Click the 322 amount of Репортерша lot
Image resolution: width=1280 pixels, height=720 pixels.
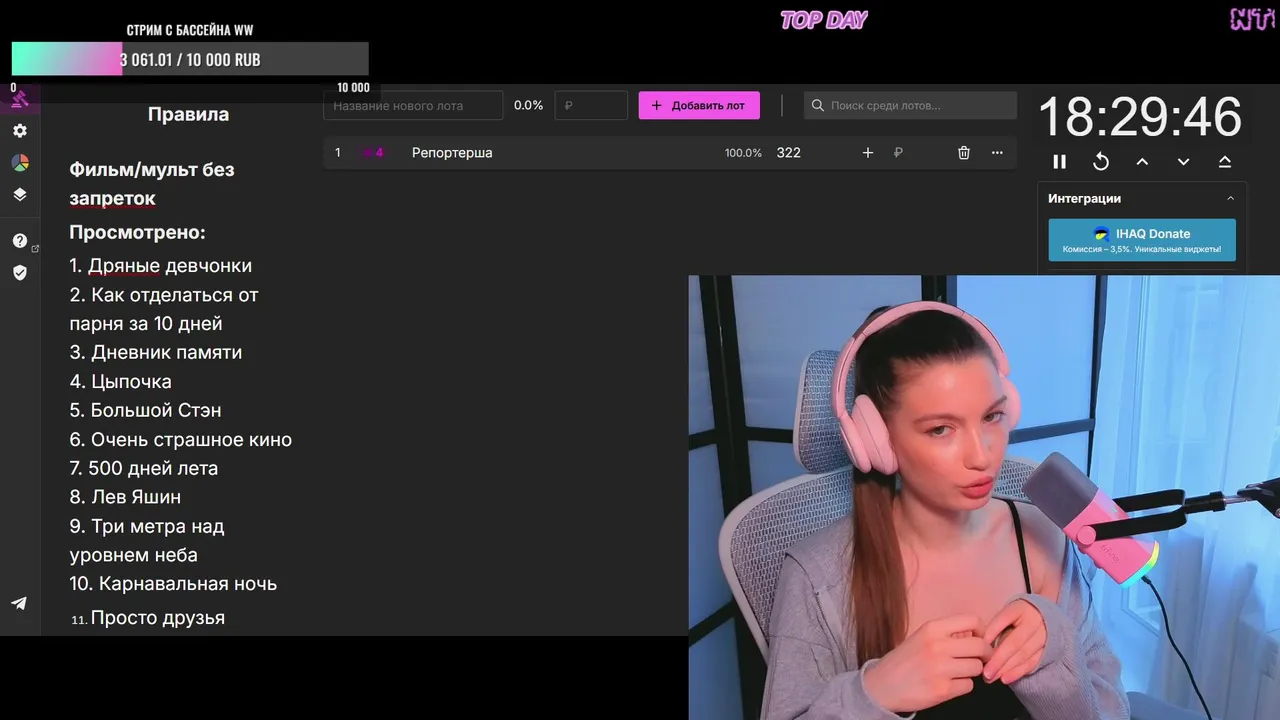789,153
